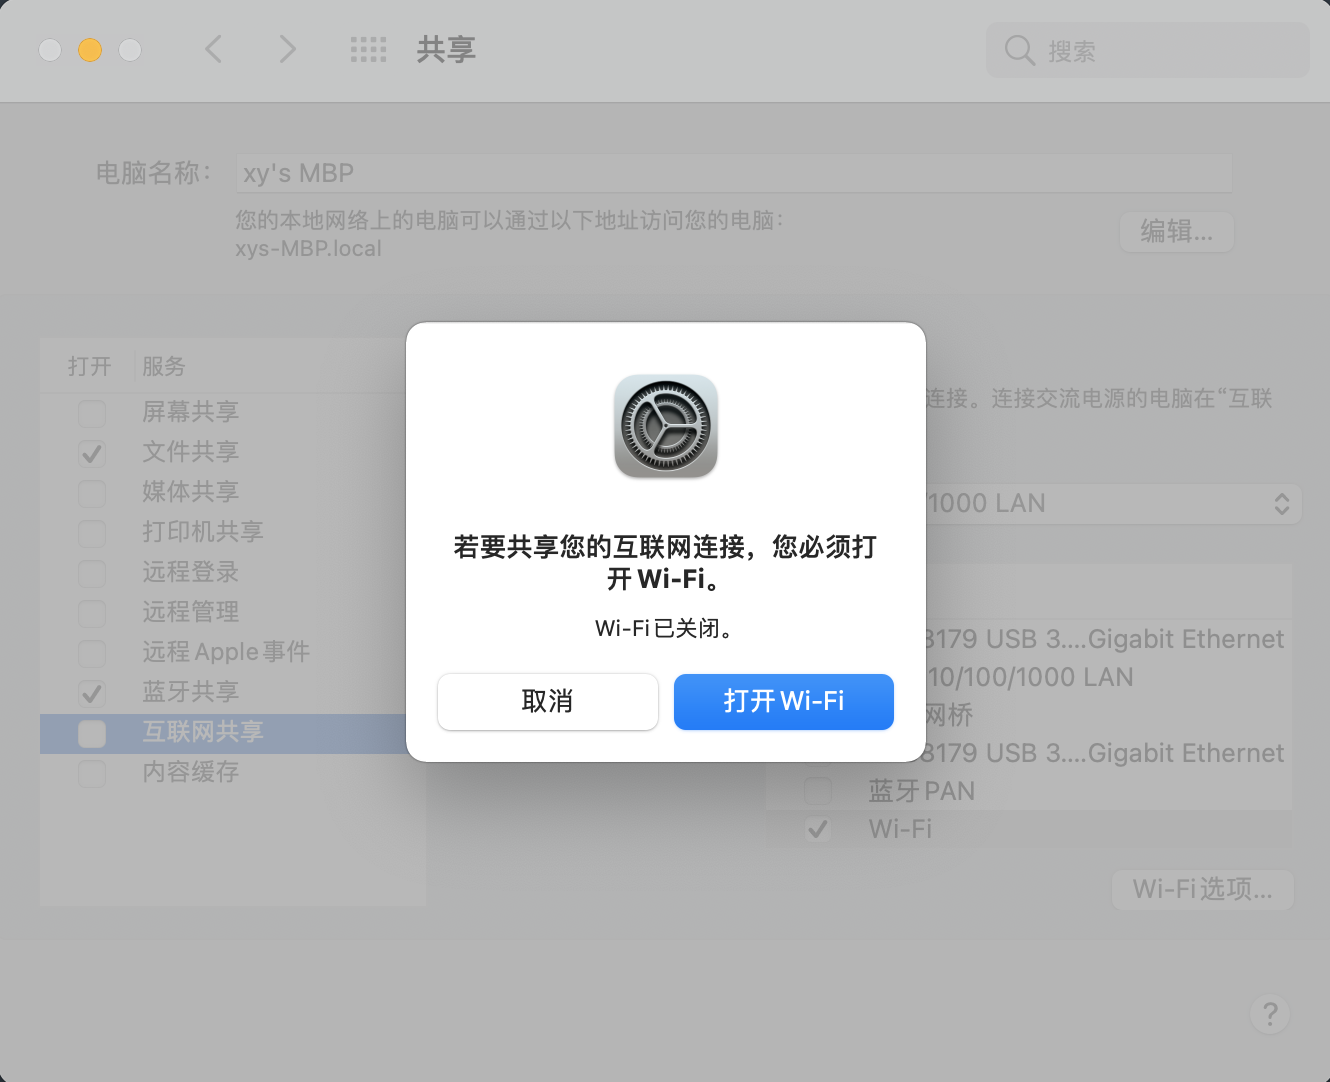Toggle the 远程登录 checkbox
1330x1082 pixels.
[x=92, y=573]
